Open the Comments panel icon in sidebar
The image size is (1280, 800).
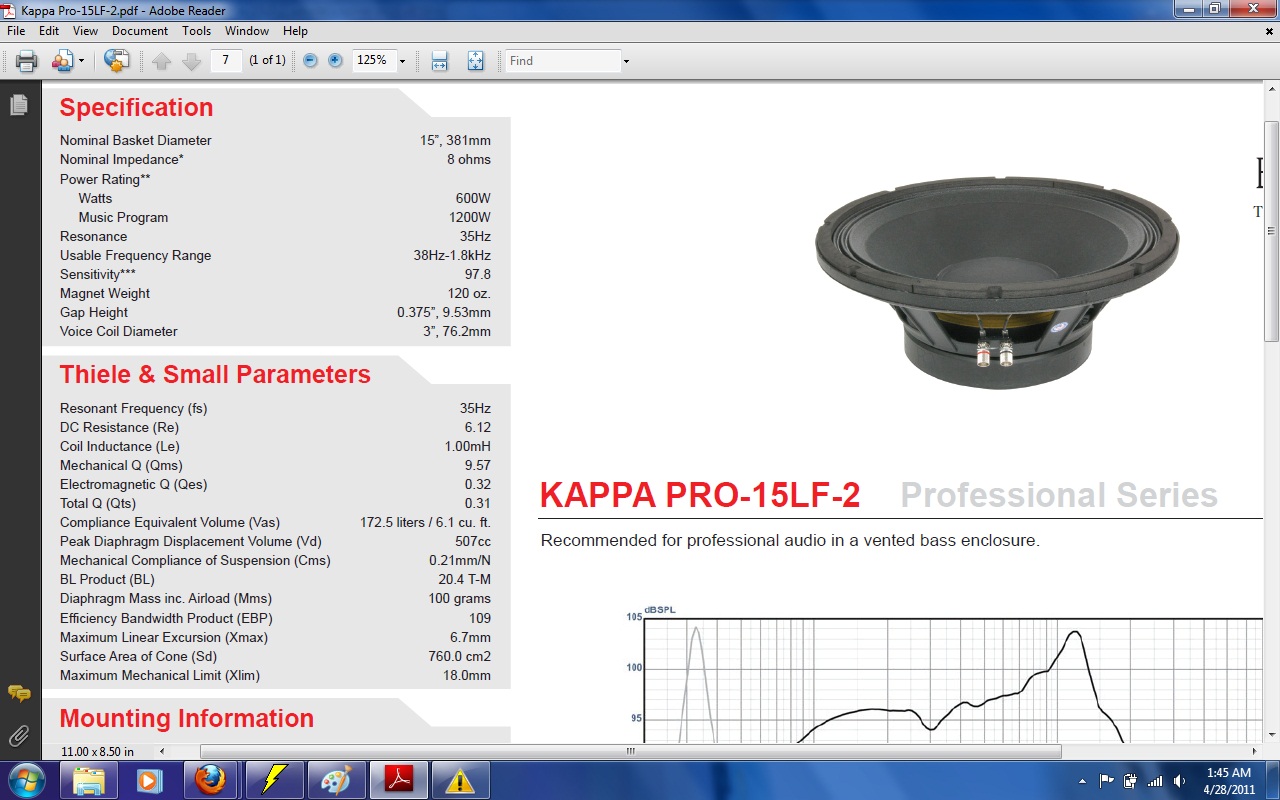click(18, 693)
